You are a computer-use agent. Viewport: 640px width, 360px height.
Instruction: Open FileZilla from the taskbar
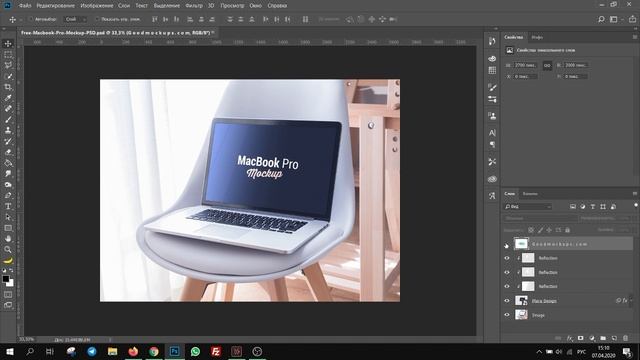coord(216,351)
